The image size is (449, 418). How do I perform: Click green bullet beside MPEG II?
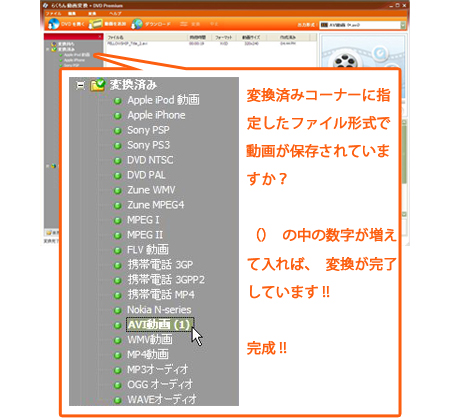pyautogui.click(x=117, y=236)
